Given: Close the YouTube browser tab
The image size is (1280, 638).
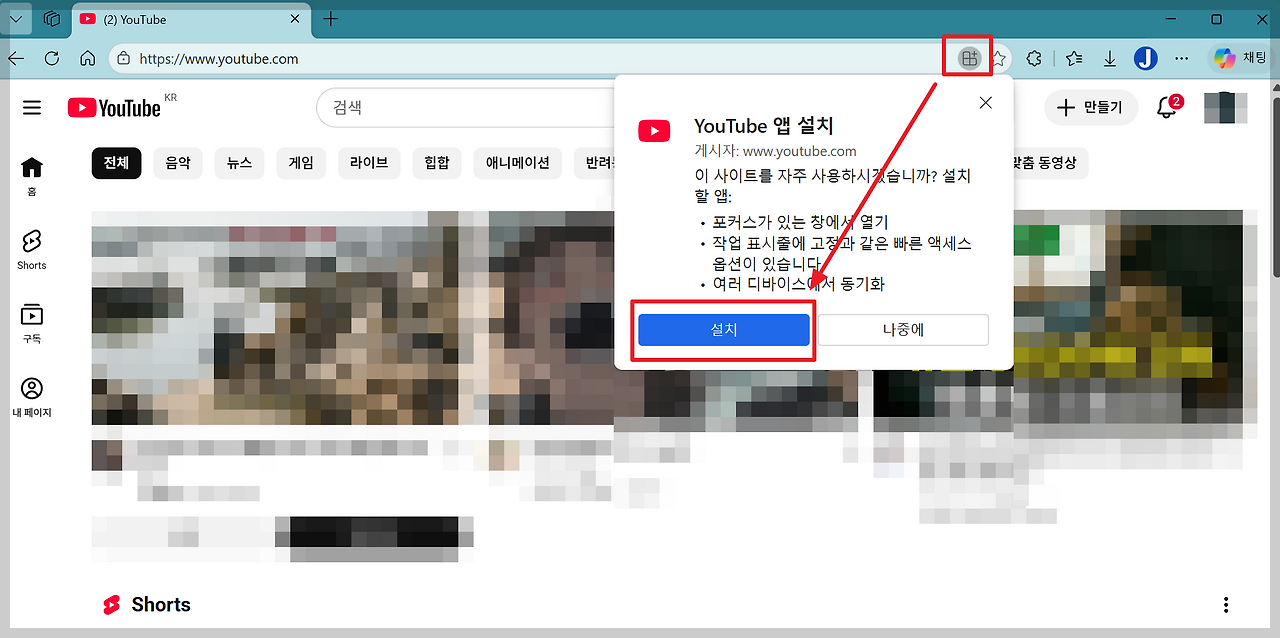Looking at the screenshot, I should (x=295, y=19).
